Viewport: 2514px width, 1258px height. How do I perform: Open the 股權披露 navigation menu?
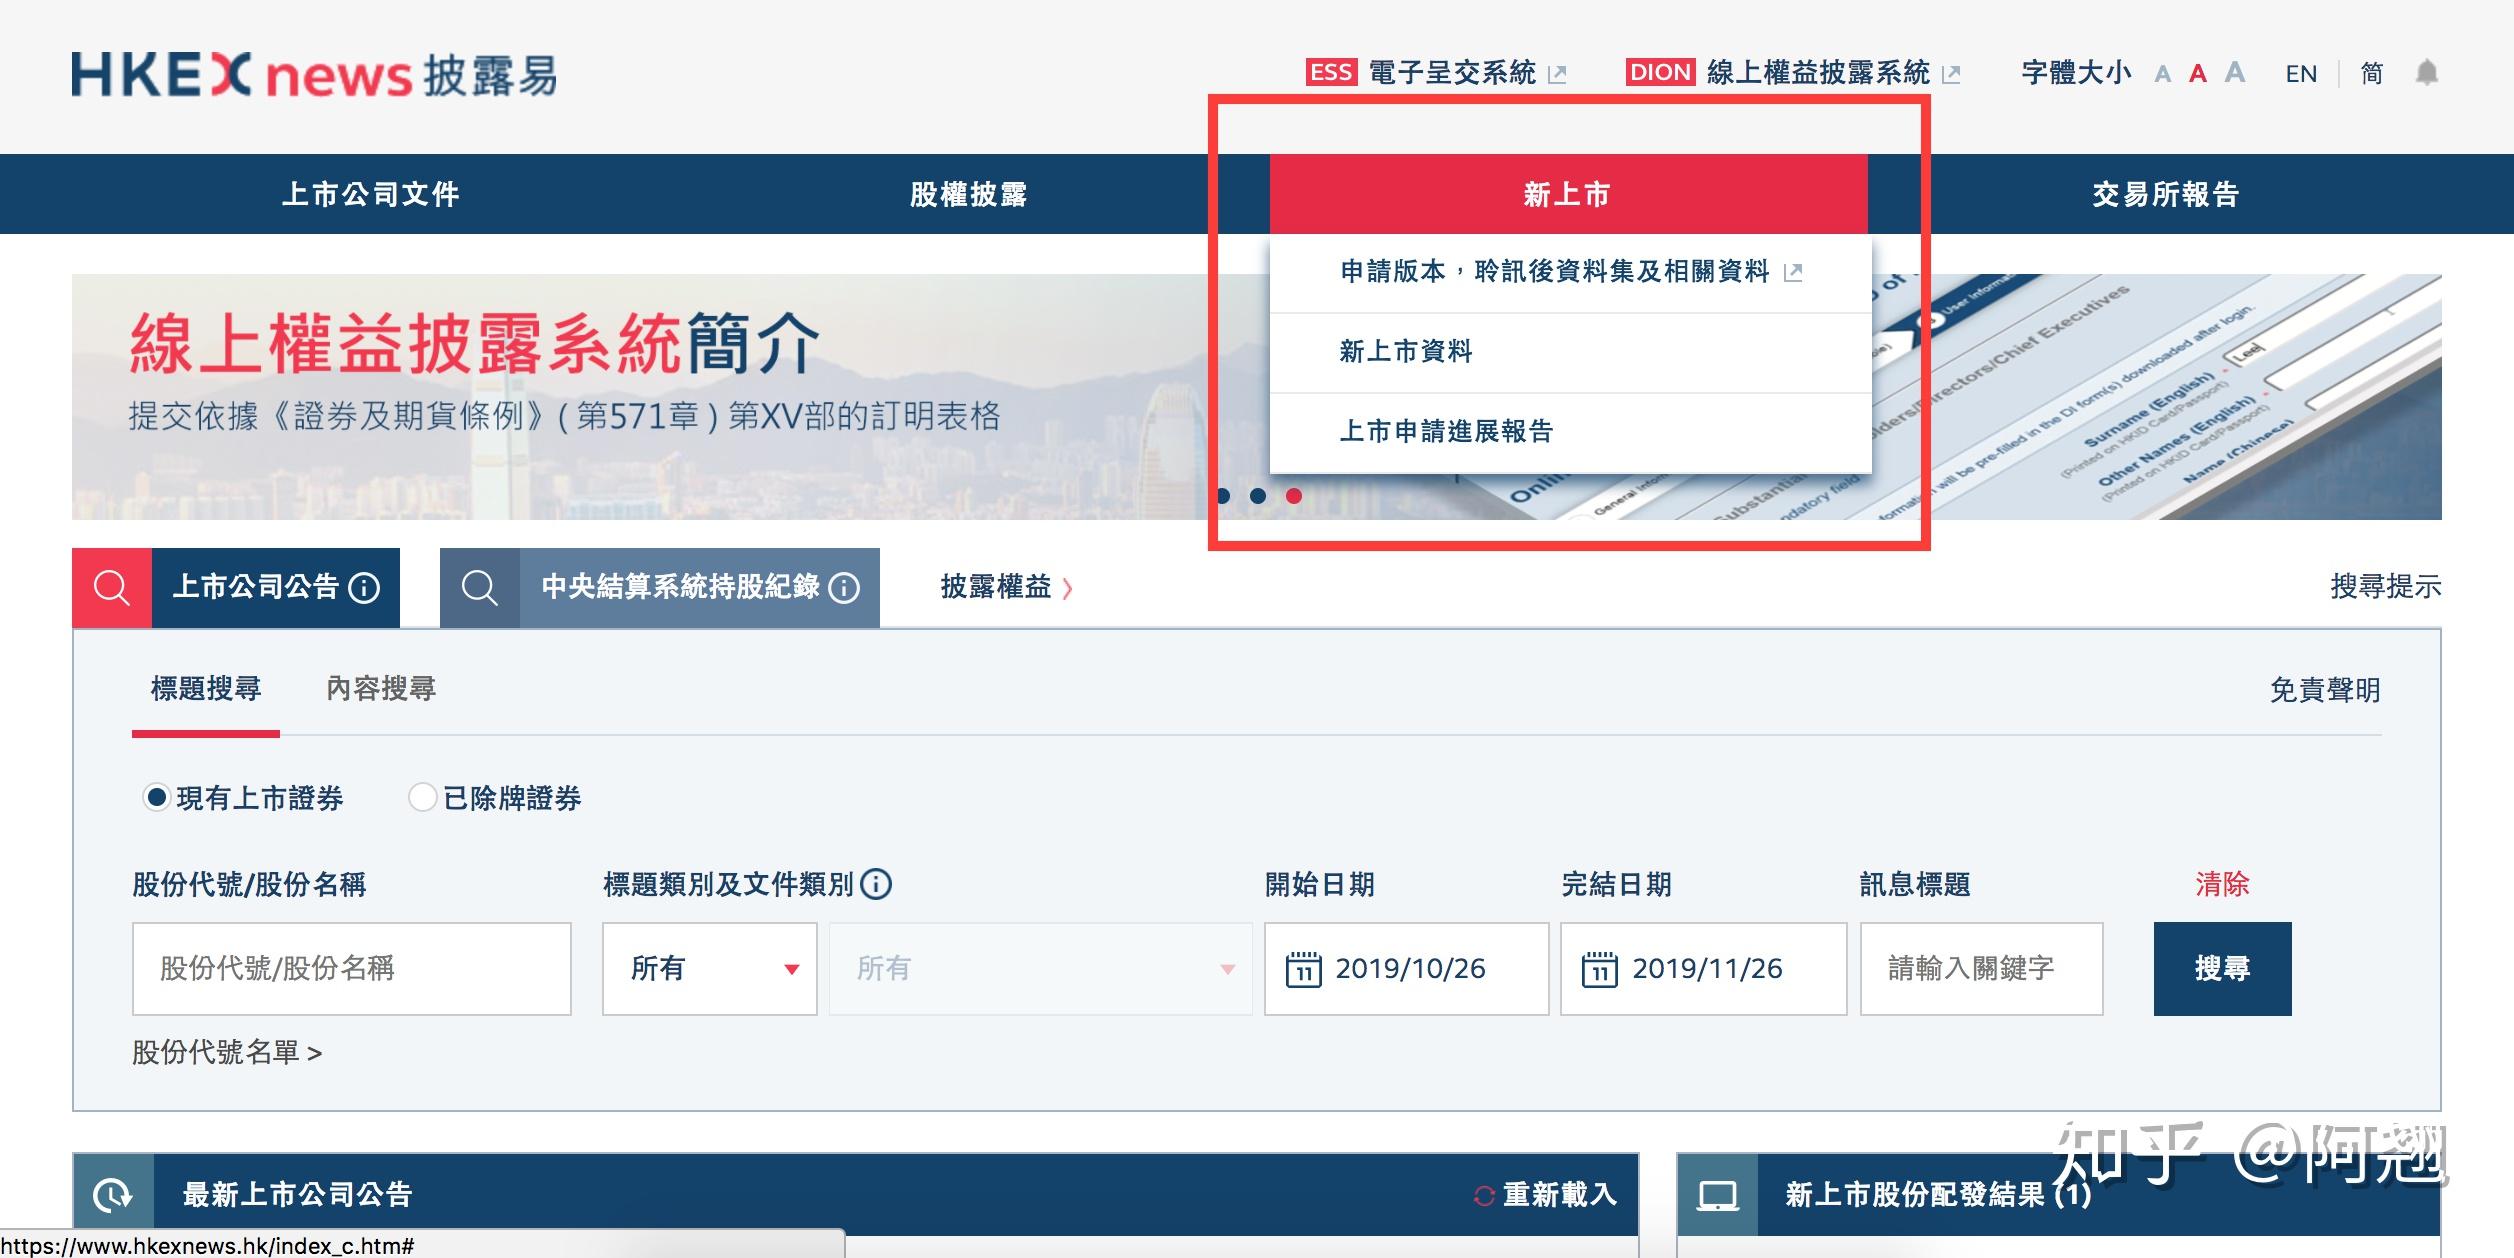point(972,195)
